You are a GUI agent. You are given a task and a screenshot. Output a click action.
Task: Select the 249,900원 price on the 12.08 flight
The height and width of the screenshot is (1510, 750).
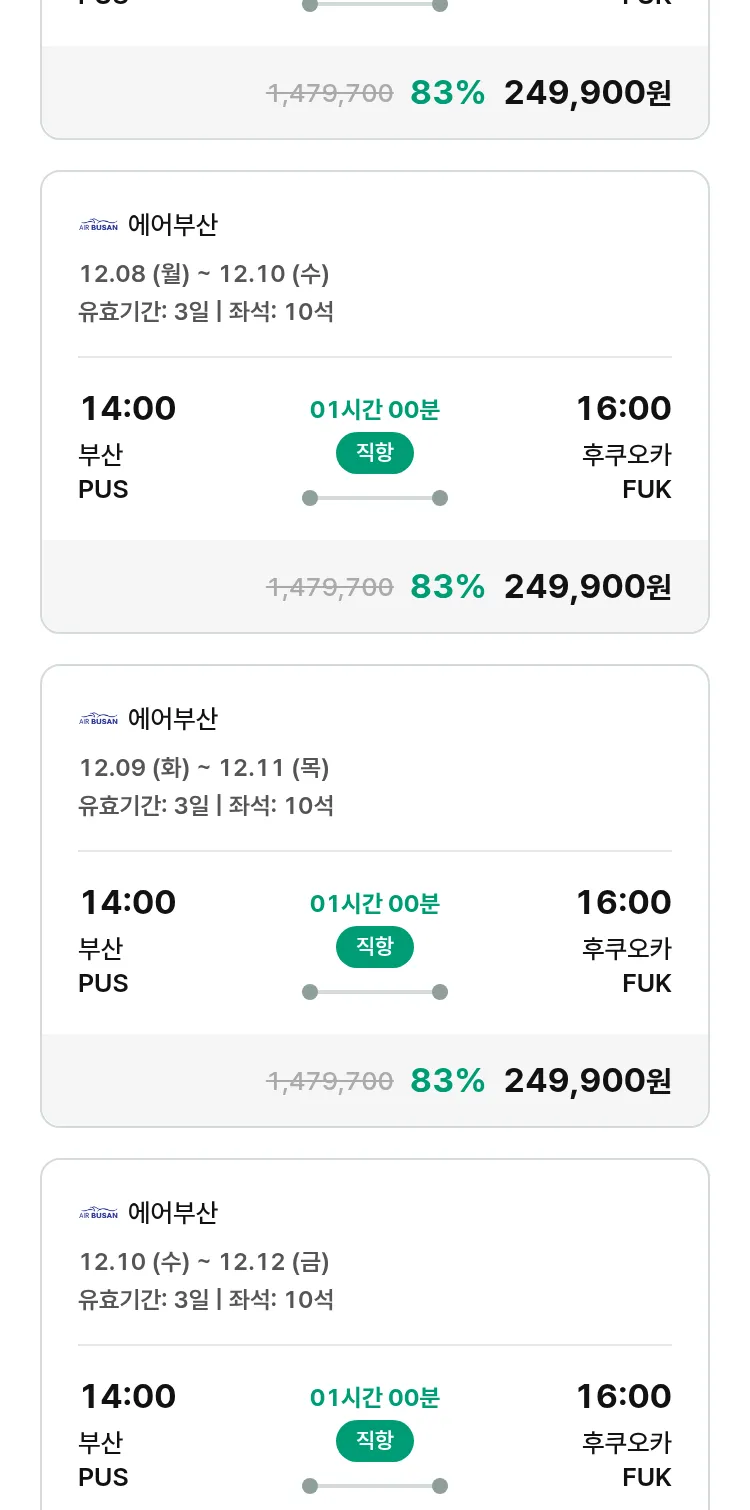tap(587, 587)
